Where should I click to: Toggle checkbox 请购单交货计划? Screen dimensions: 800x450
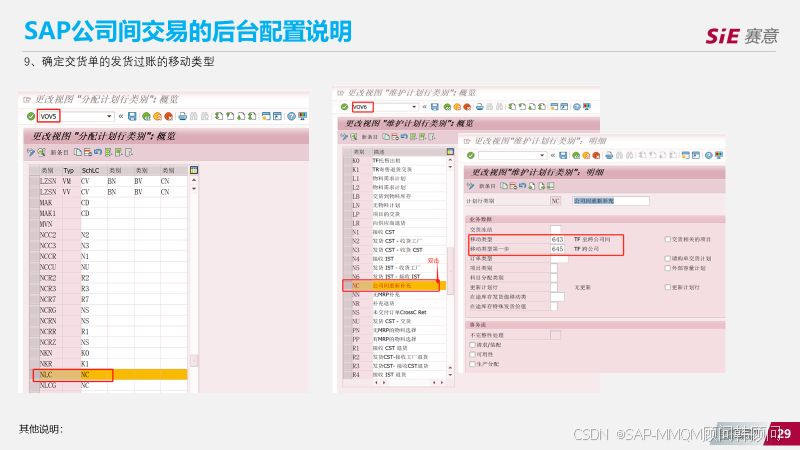tap(667, 258)
